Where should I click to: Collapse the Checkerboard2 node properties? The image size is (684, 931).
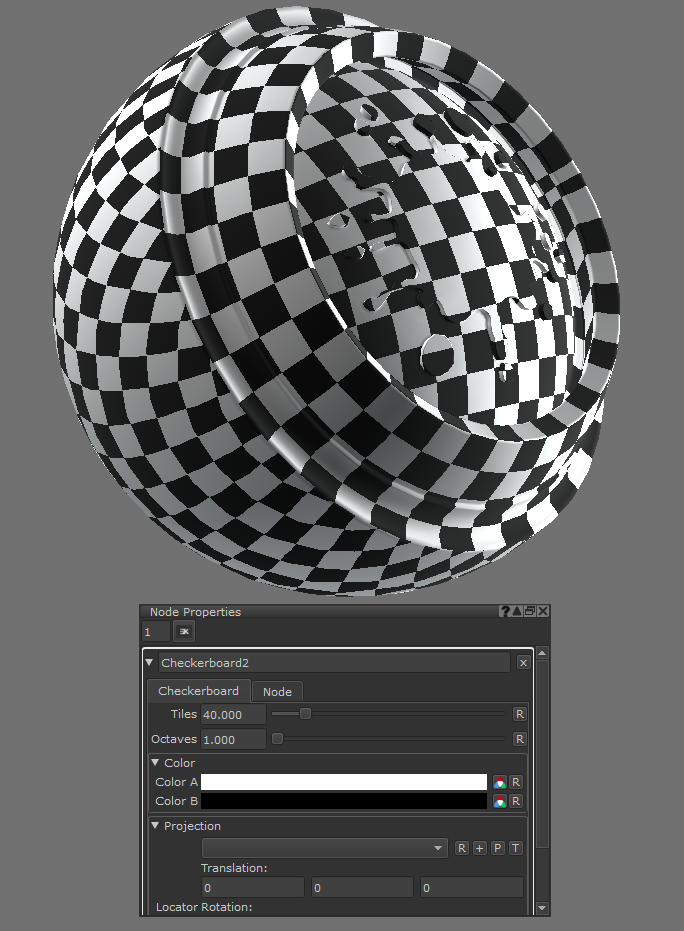[150, 662]
